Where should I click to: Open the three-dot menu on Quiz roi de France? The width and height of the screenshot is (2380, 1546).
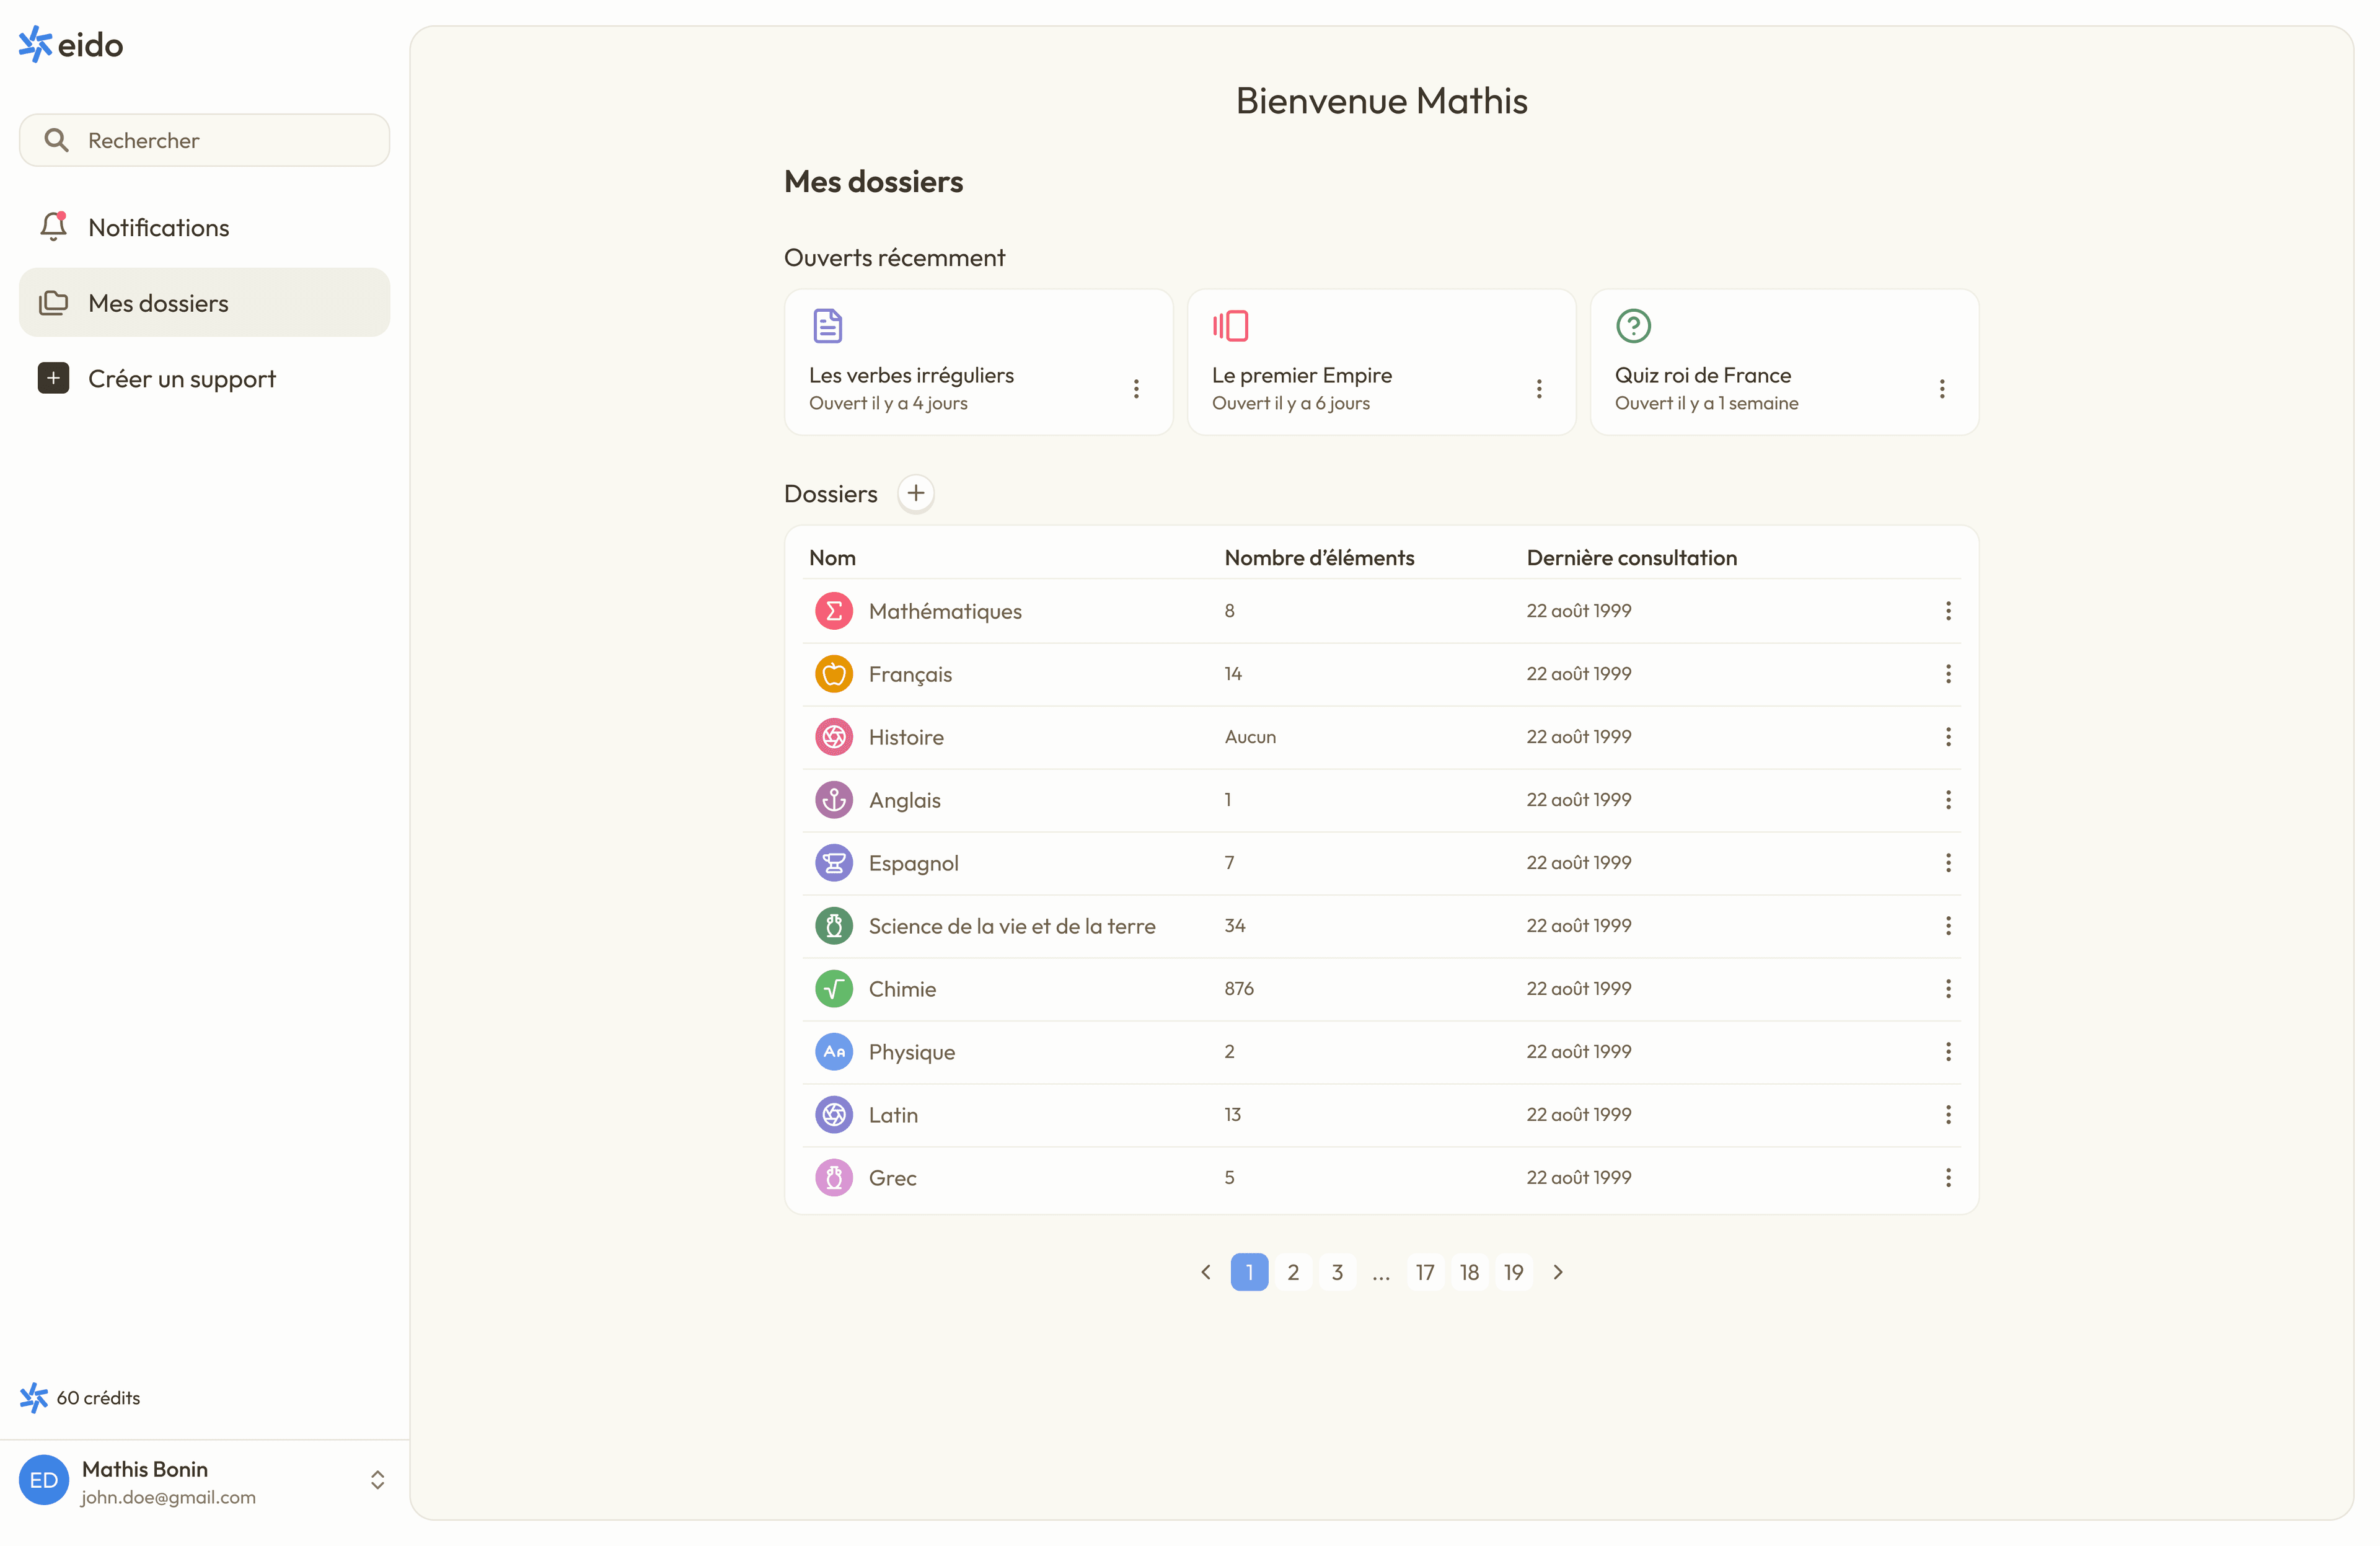pos(1943,389)
